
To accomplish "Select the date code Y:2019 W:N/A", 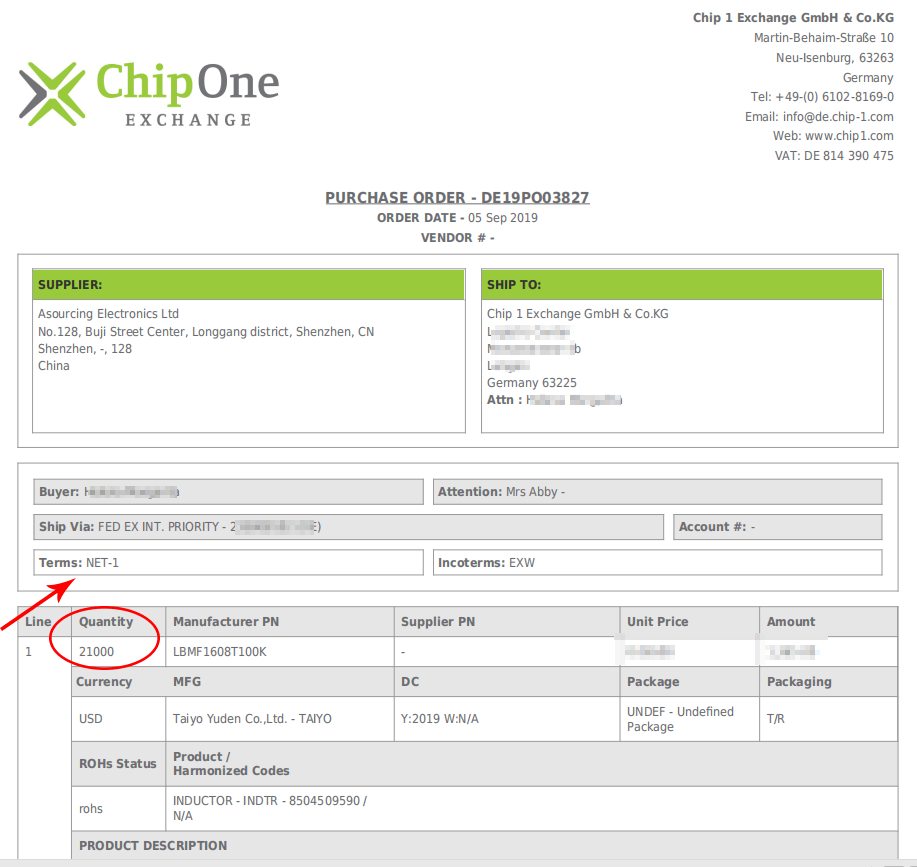I will (440, 719).
